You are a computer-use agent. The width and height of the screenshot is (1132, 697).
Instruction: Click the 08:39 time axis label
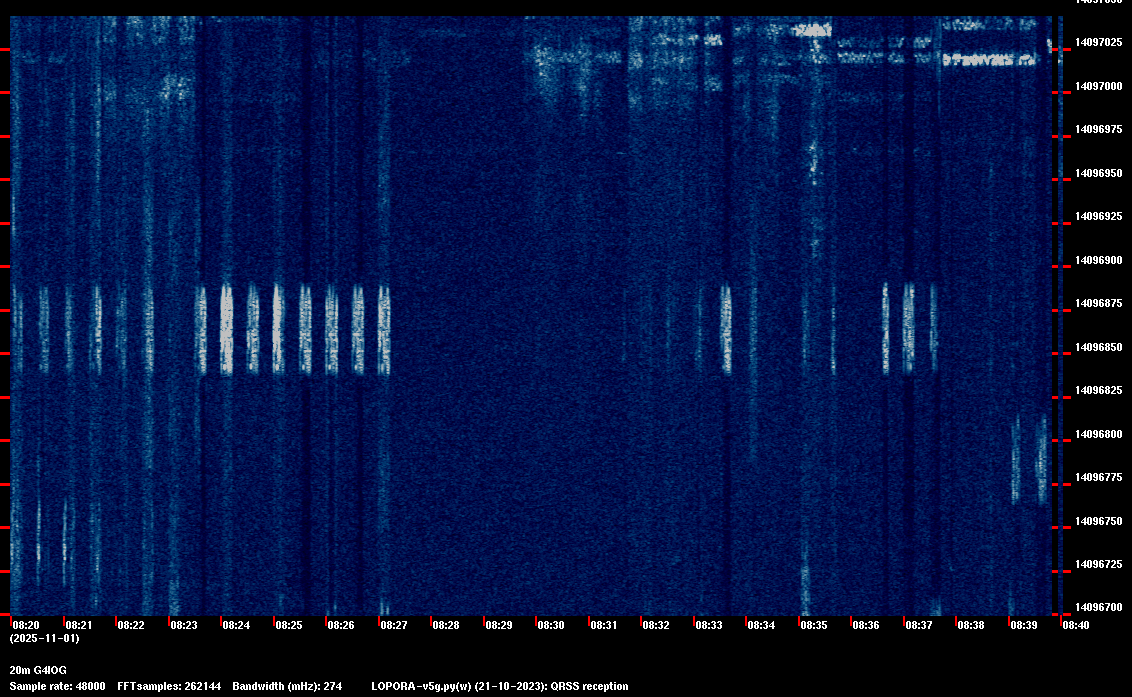[x=1024, y=625]
